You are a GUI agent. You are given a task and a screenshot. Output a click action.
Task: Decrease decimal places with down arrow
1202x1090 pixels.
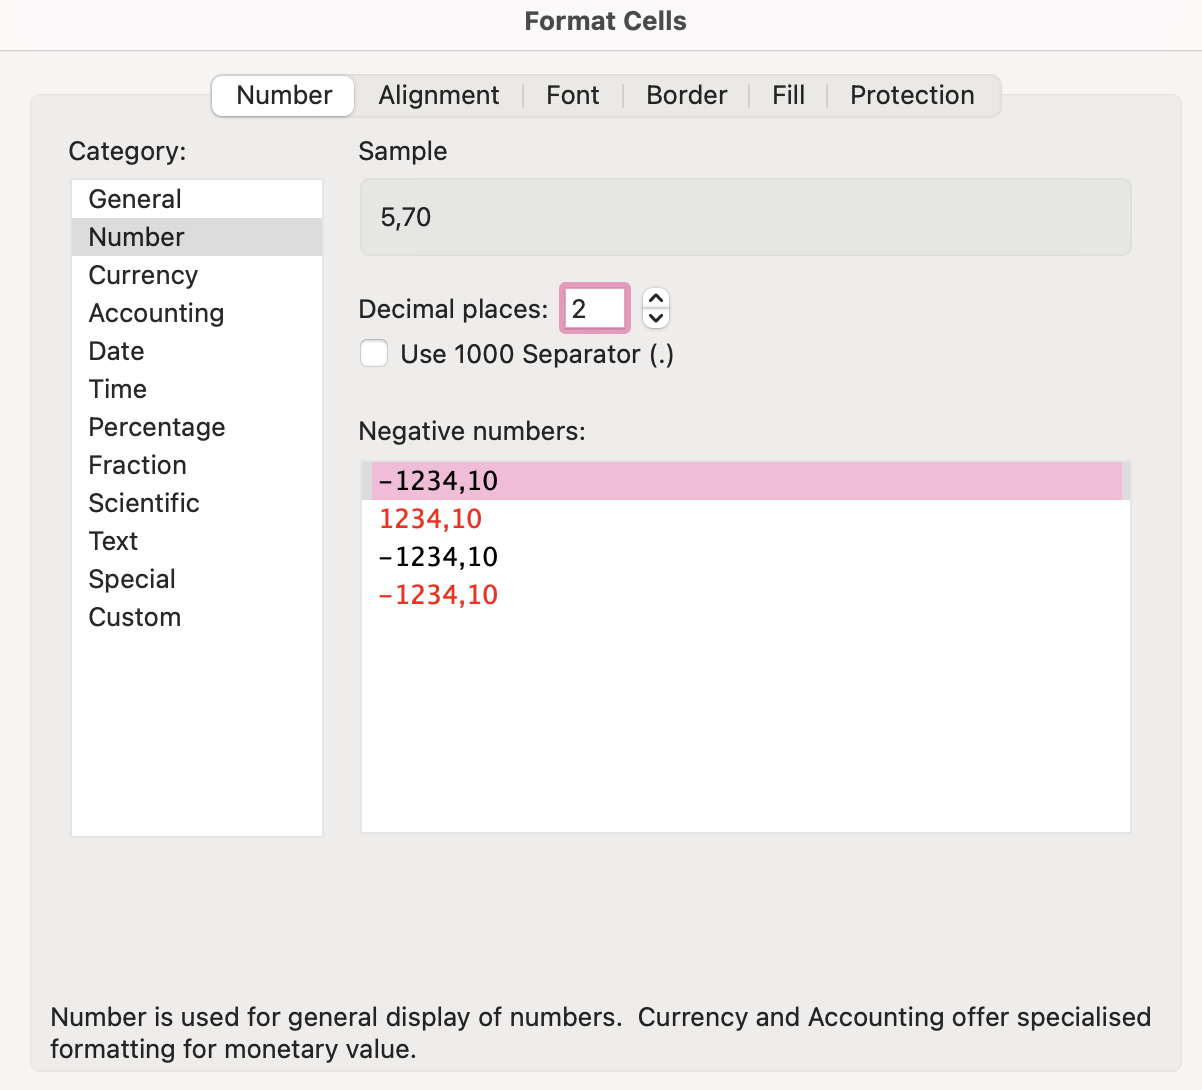[x=656, y=319]
